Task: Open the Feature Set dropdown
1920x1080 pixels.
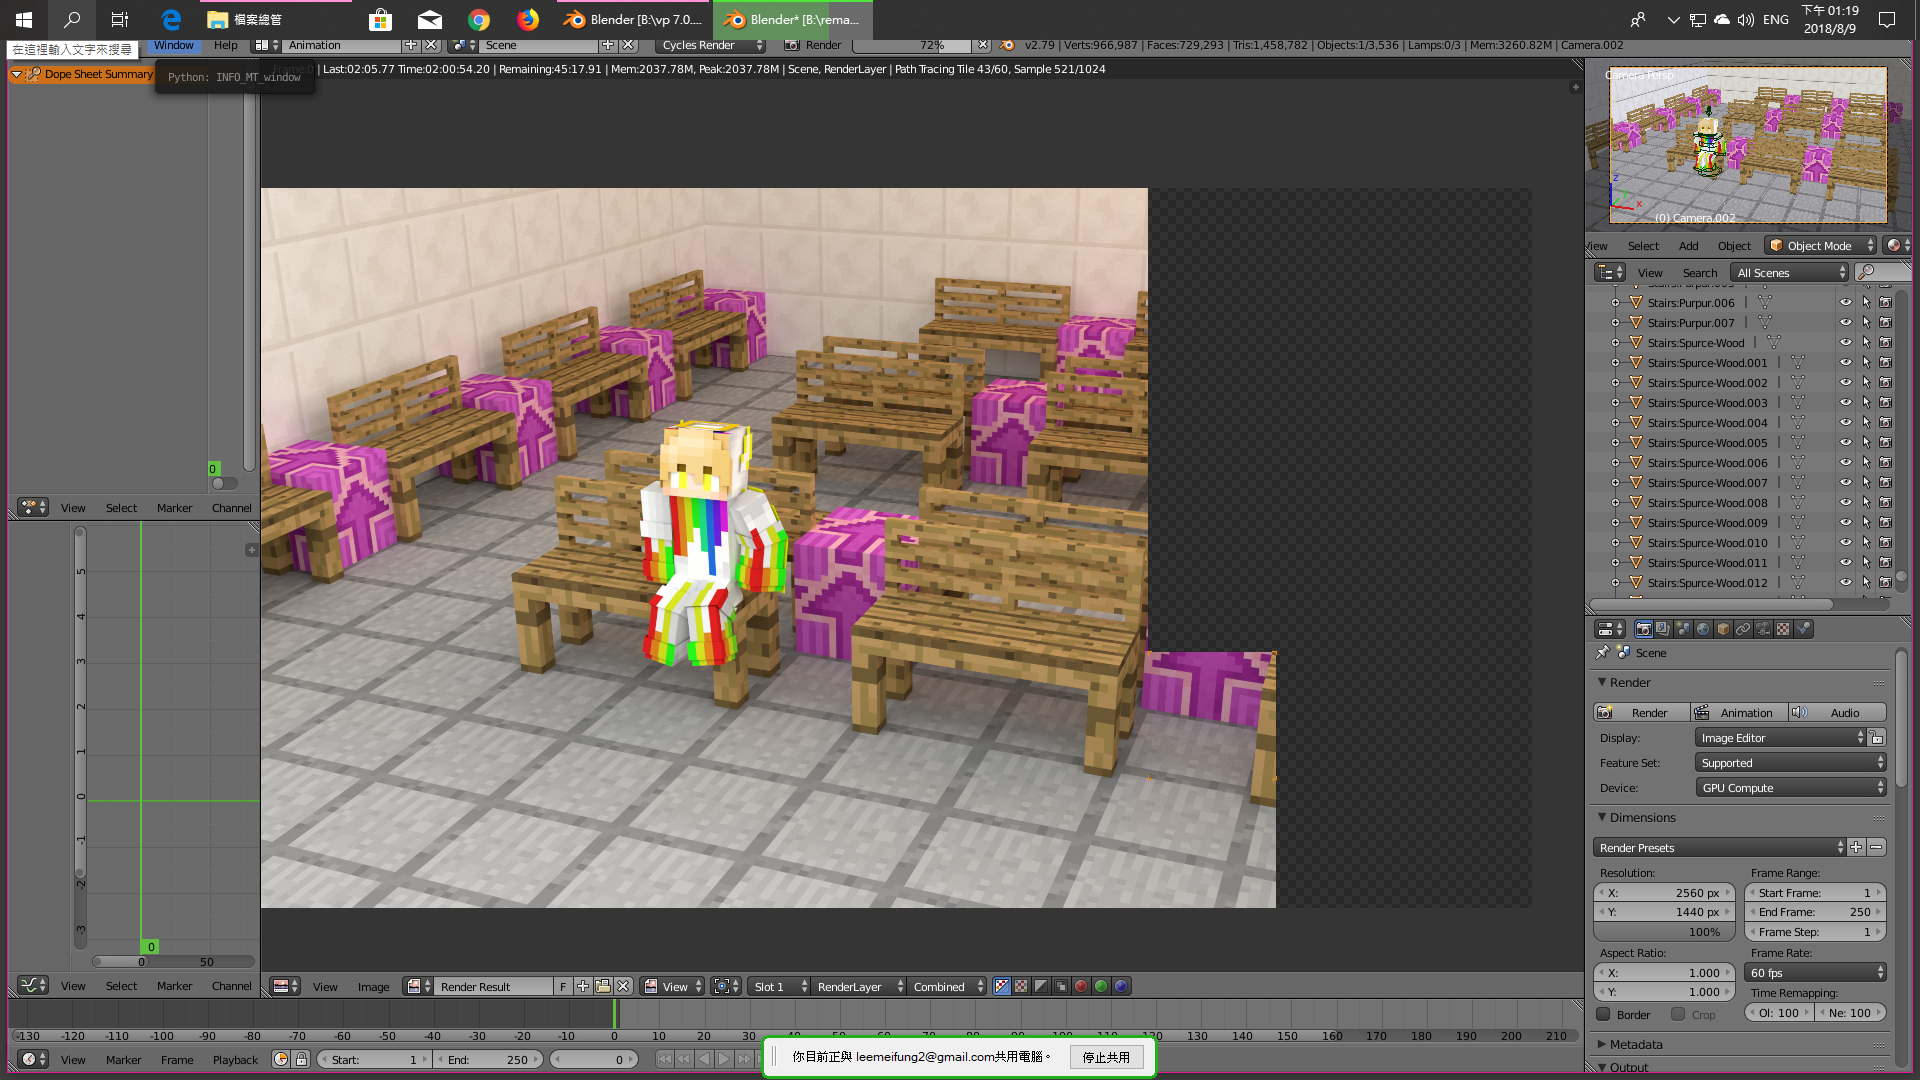Action: click(x=1791, y=763)
